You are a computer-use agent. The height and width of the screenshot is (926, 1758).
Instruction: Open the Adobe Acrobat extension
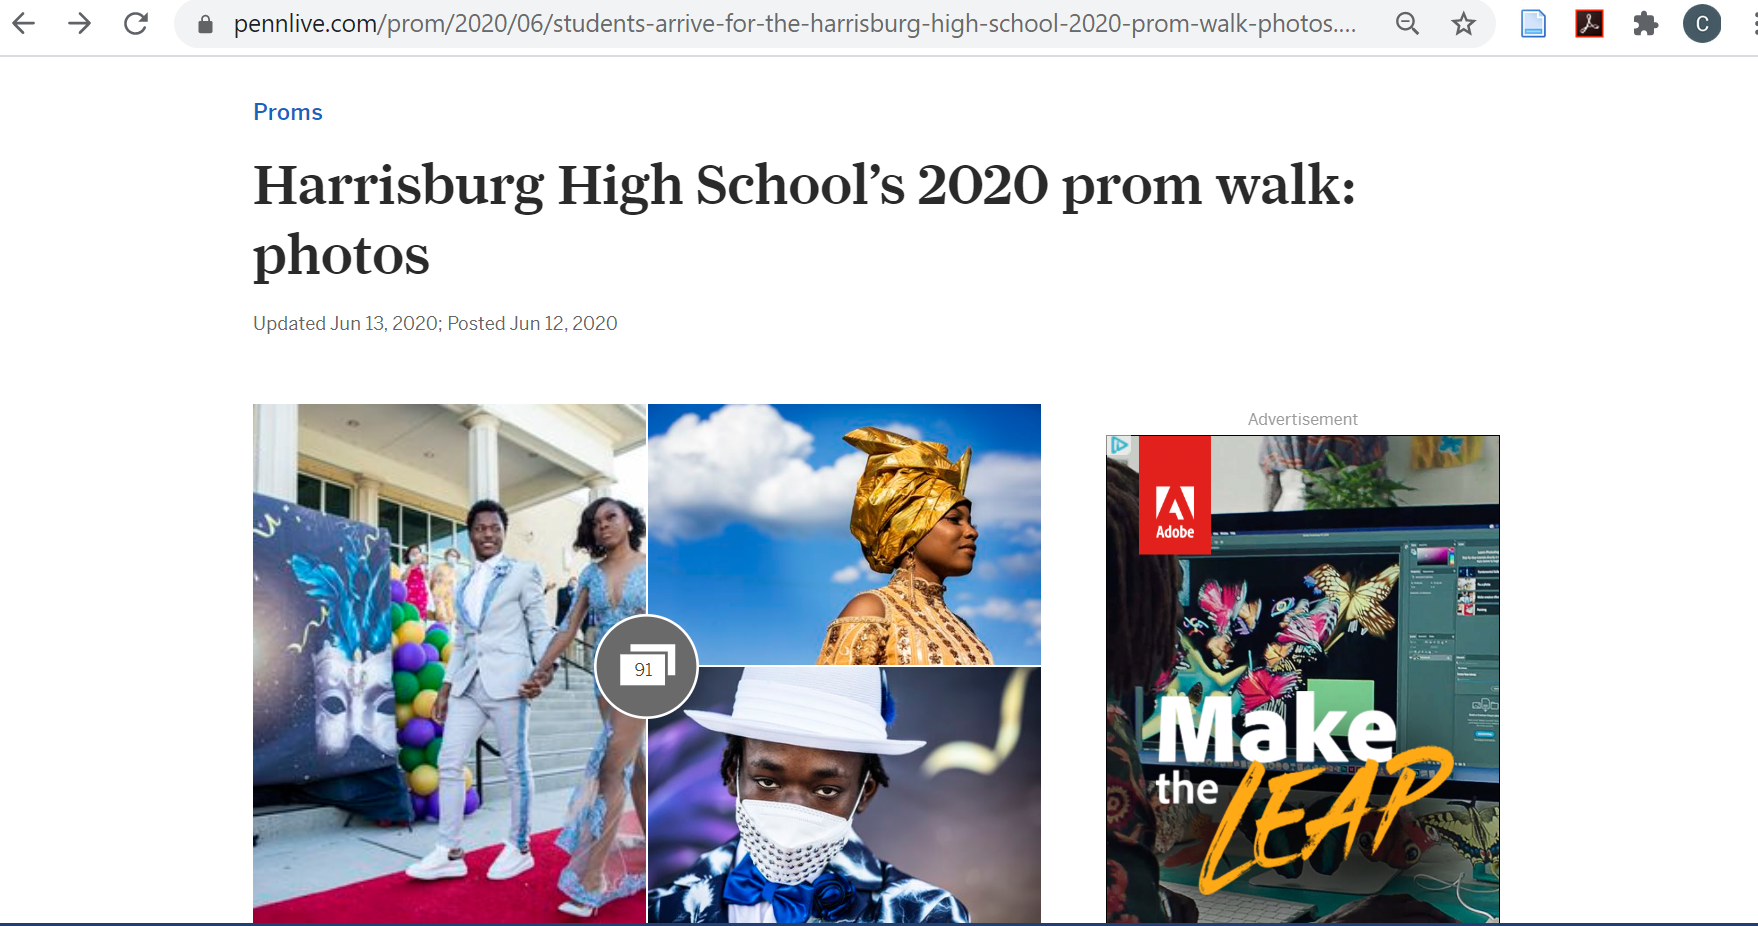coord(1589,23)
